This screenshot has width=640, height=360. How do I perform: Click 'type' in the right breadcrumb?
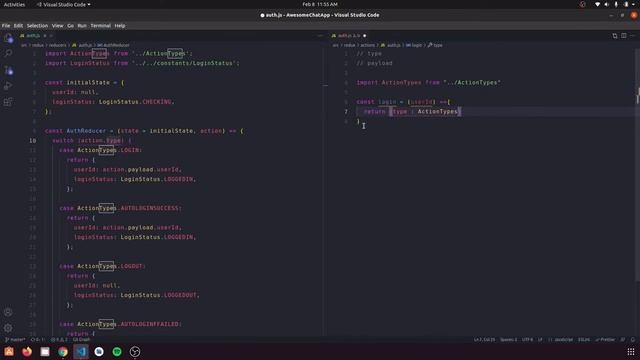coord(438,45)
